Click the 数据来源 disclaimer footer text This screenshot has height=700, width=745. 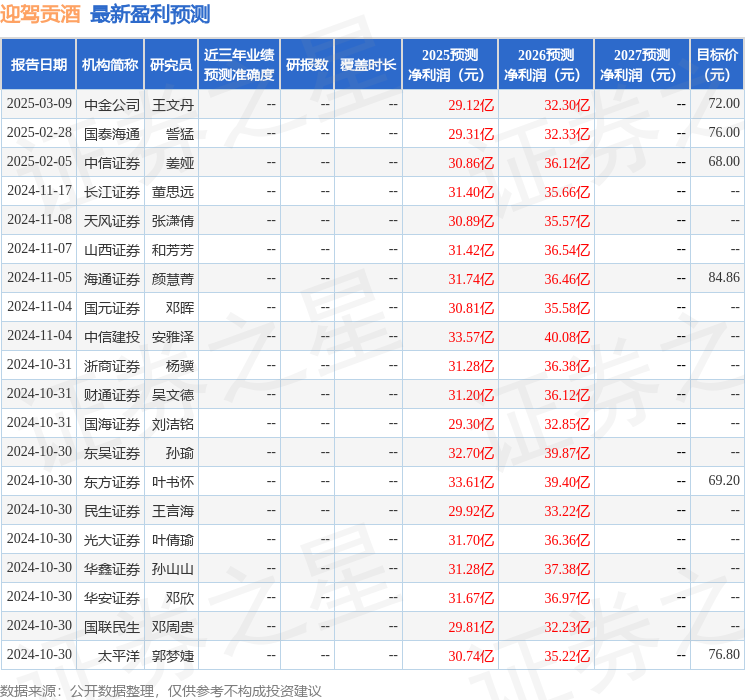(161, 690)
